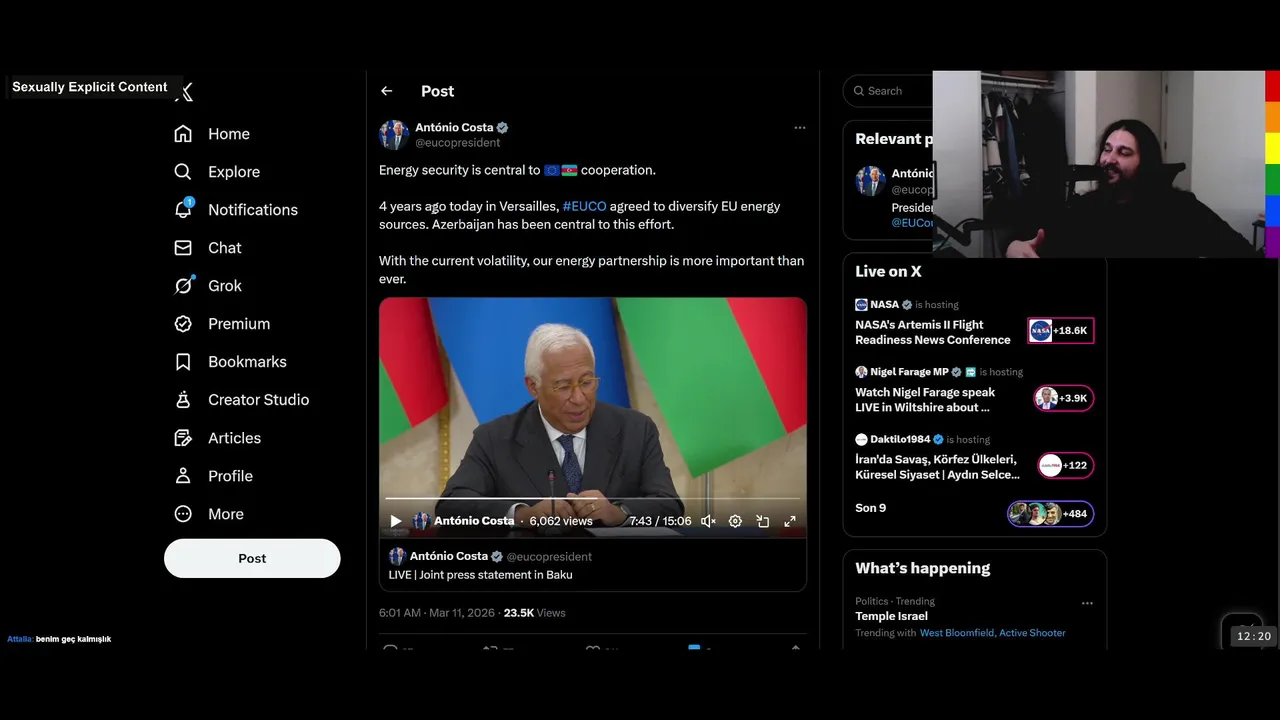The width and height of the screenshot is (1280, 720).
Task: Open the @eucopresident handle in post header
Action: click(457, 143)
